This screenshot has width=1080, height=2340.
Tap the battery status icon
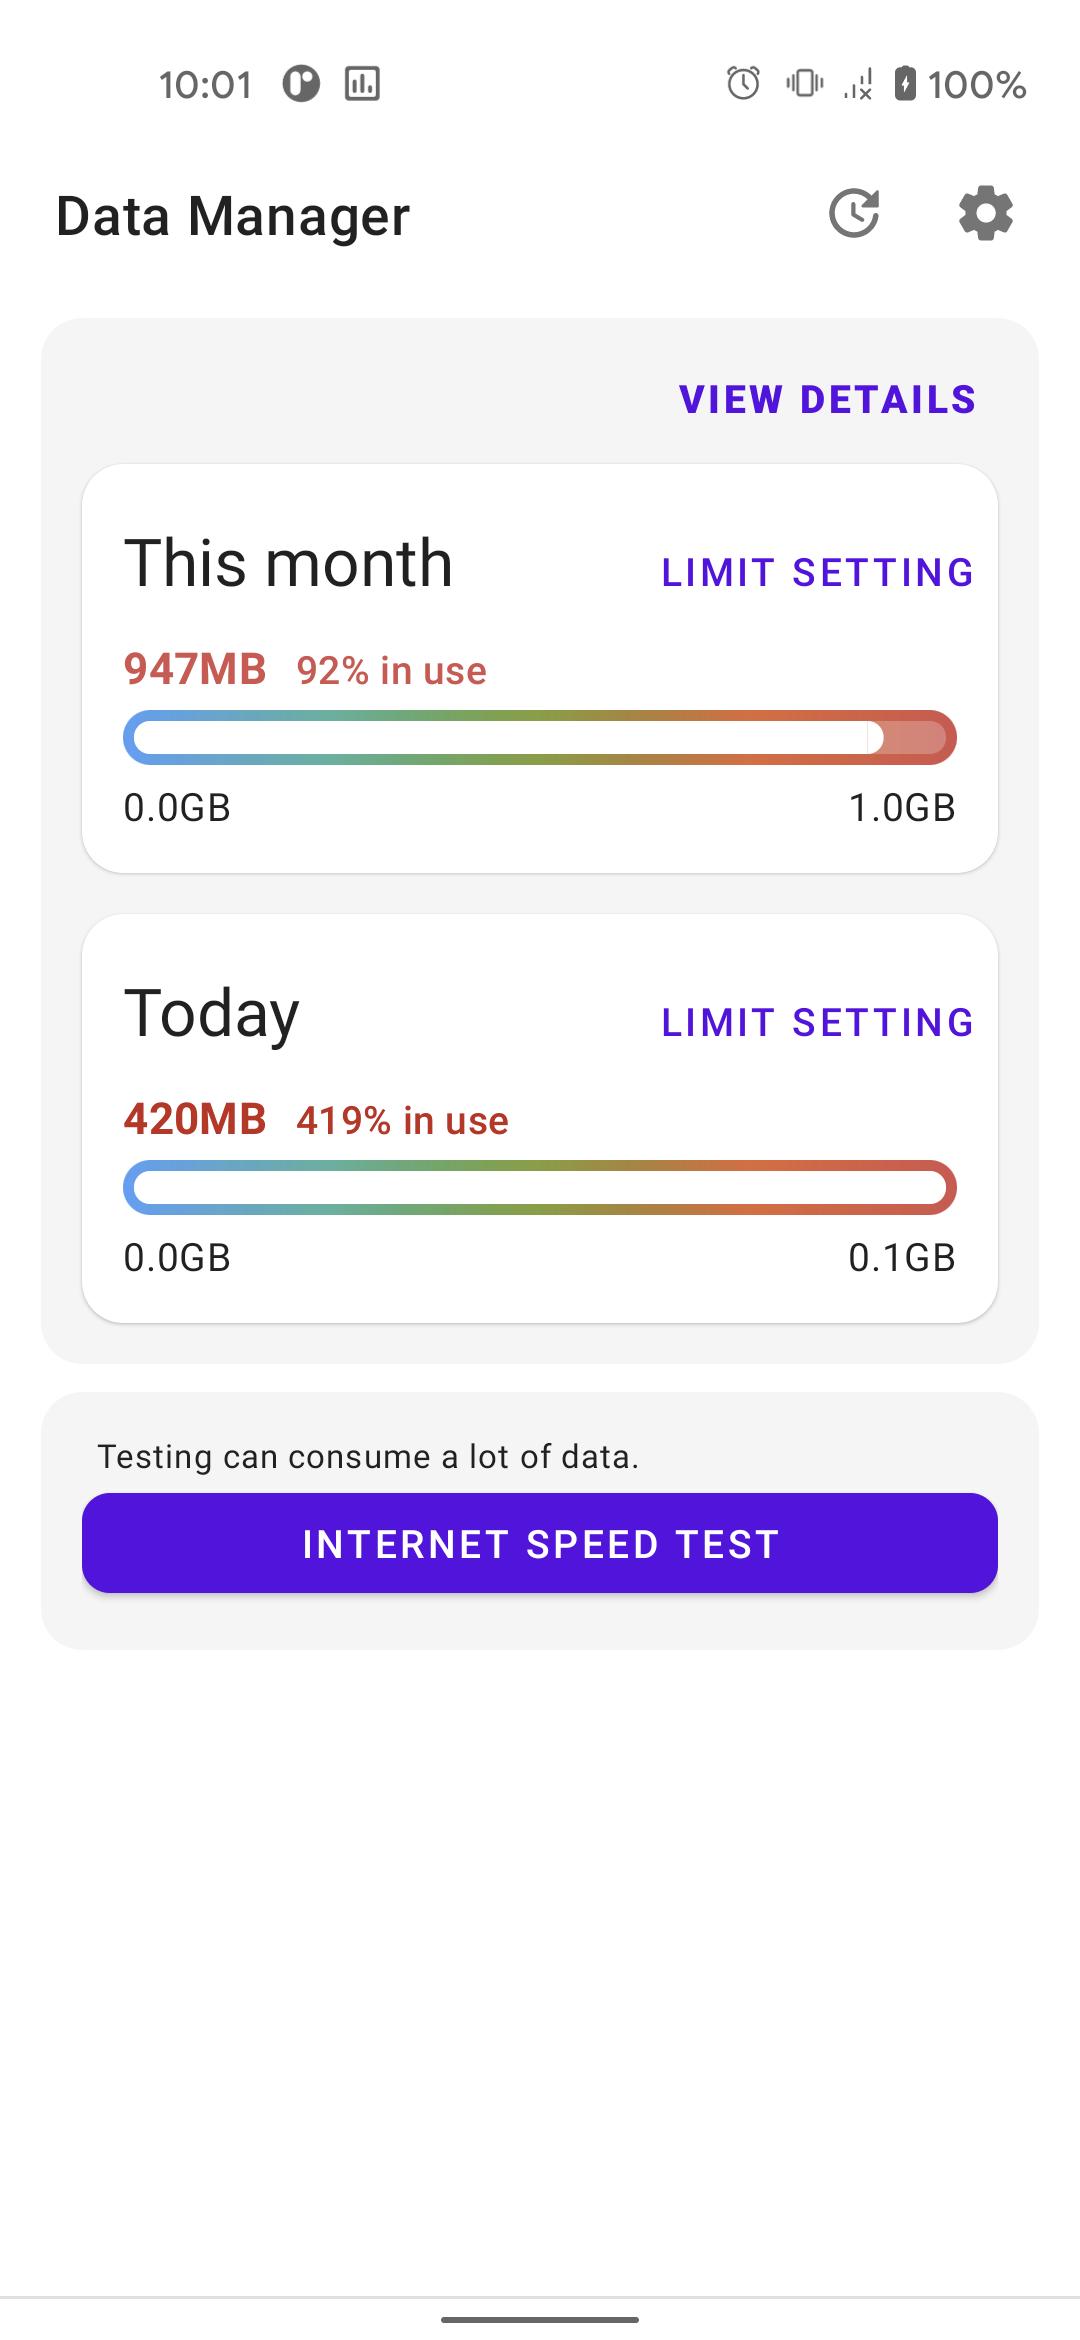click(x=905, y=83)
